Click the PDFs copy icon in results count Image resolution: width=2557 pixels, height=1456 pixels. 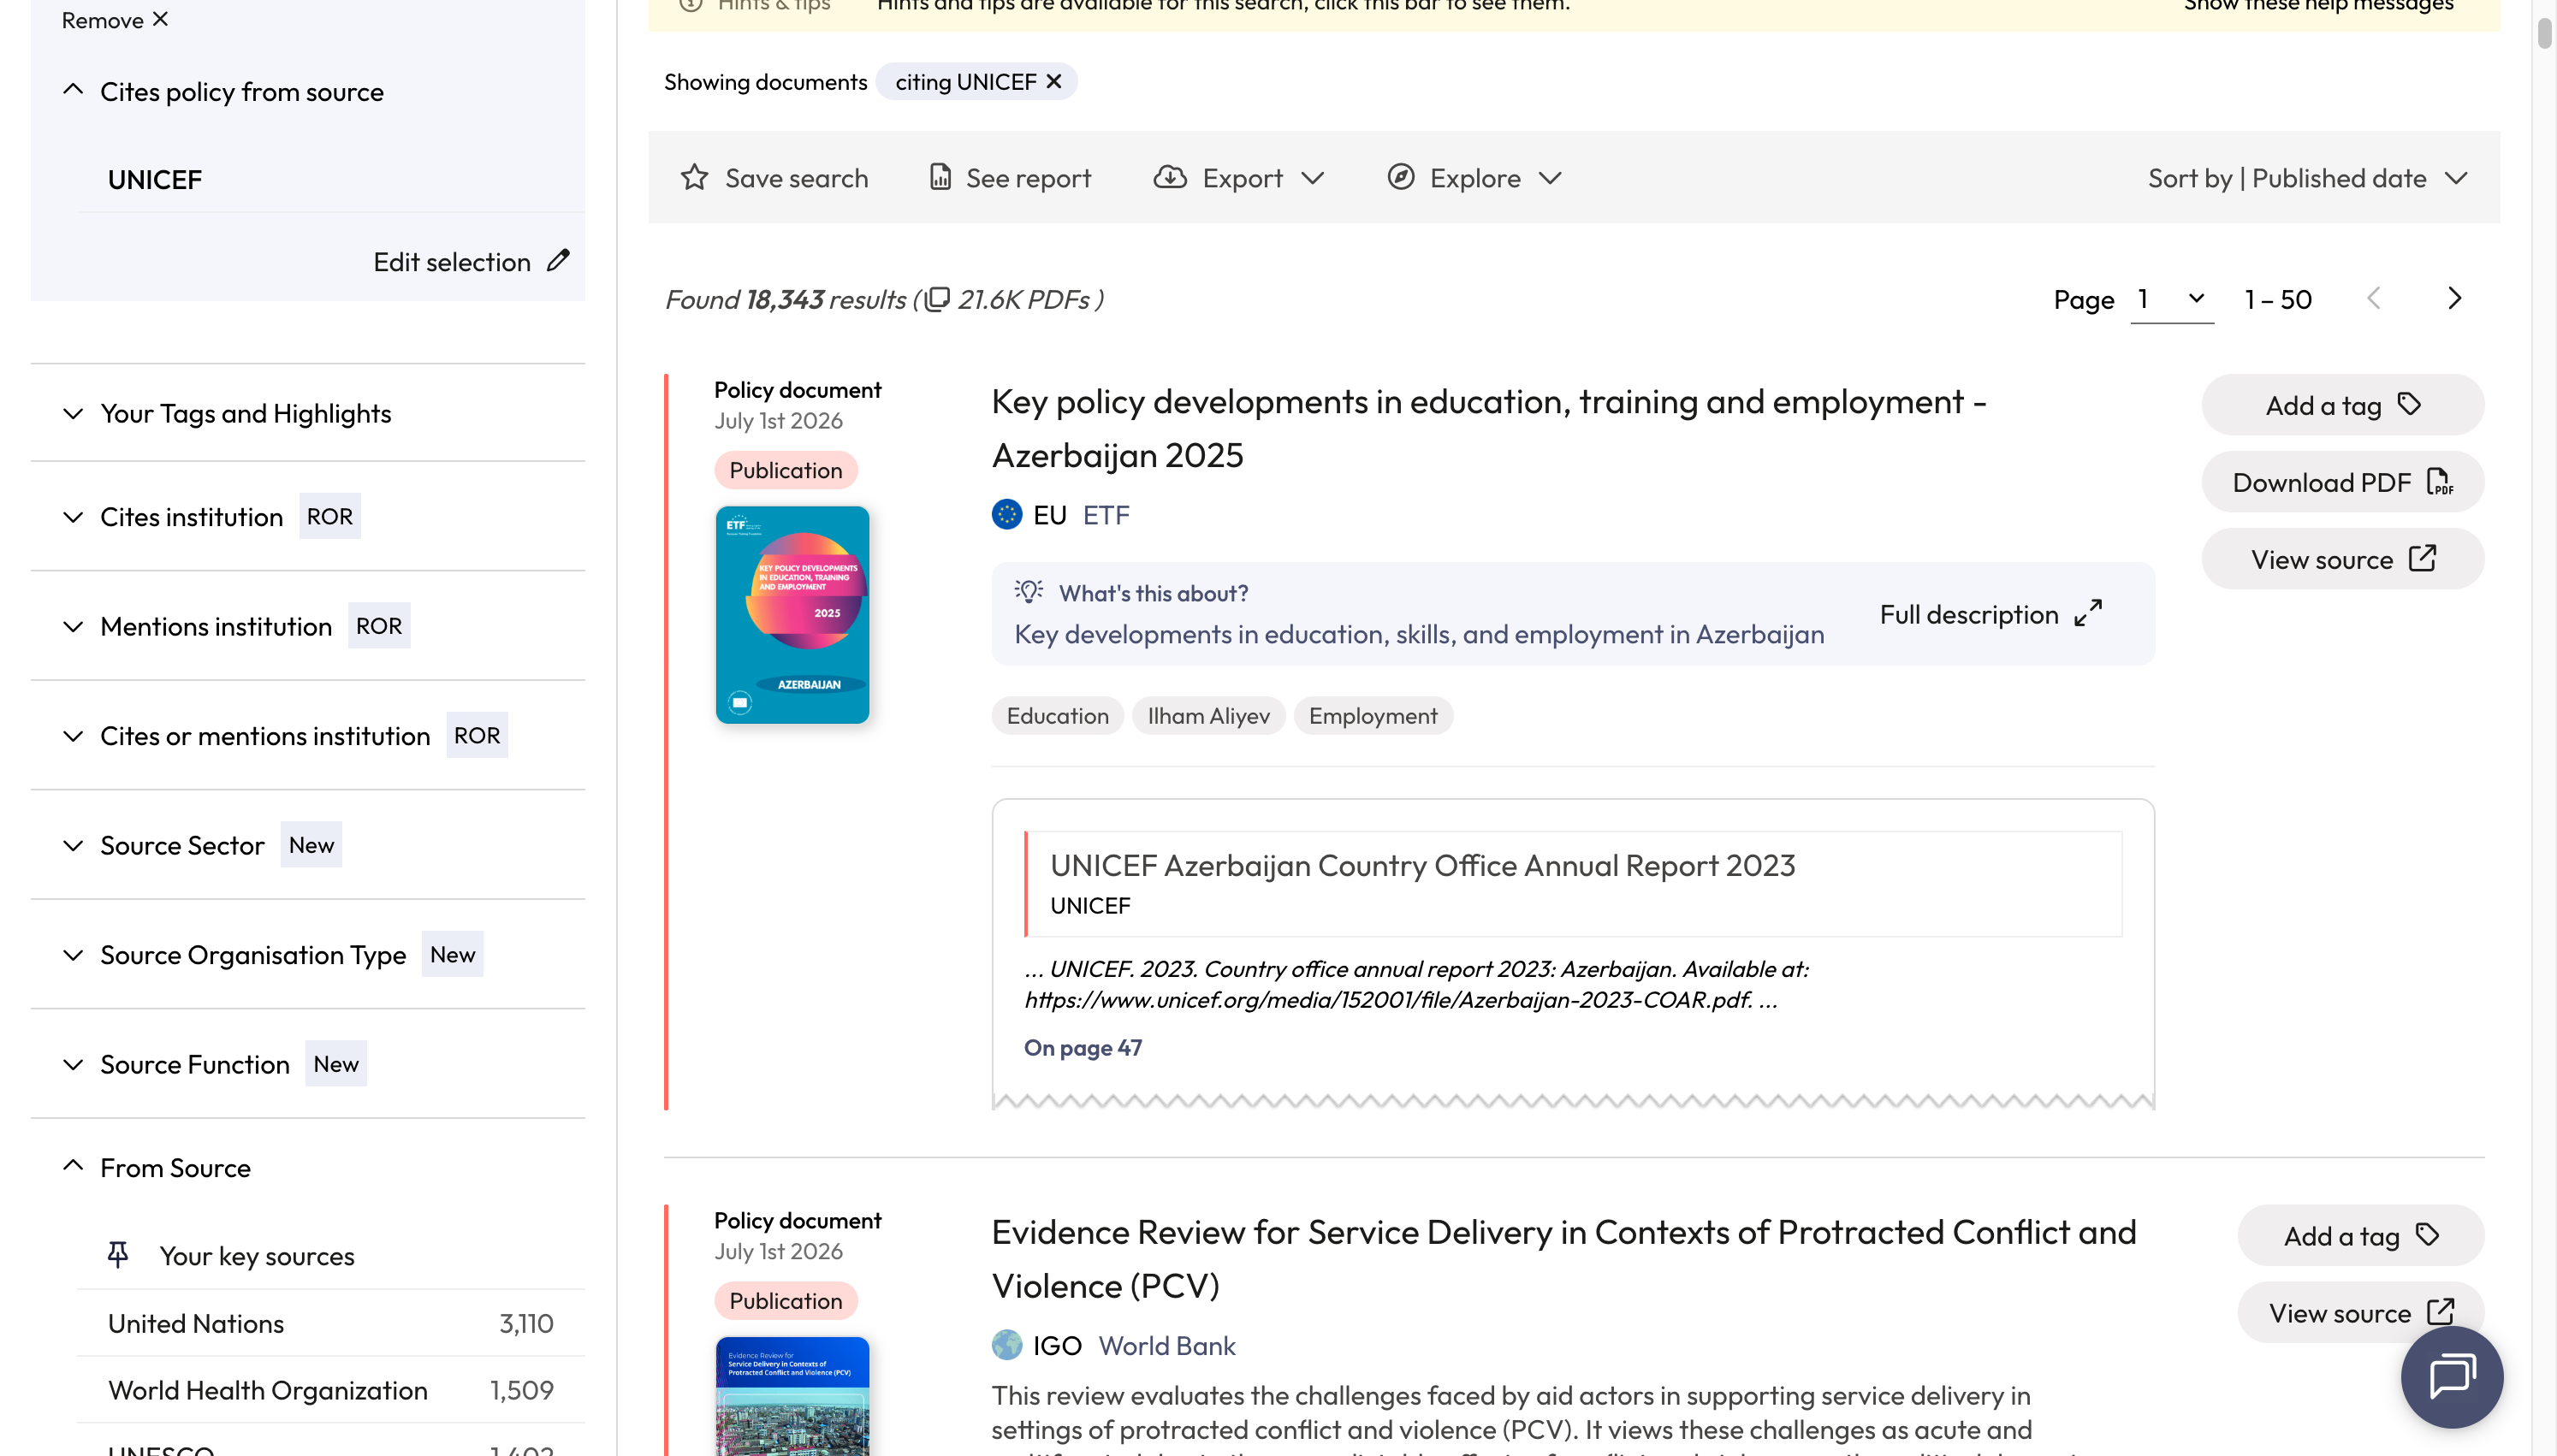point(937,300)
